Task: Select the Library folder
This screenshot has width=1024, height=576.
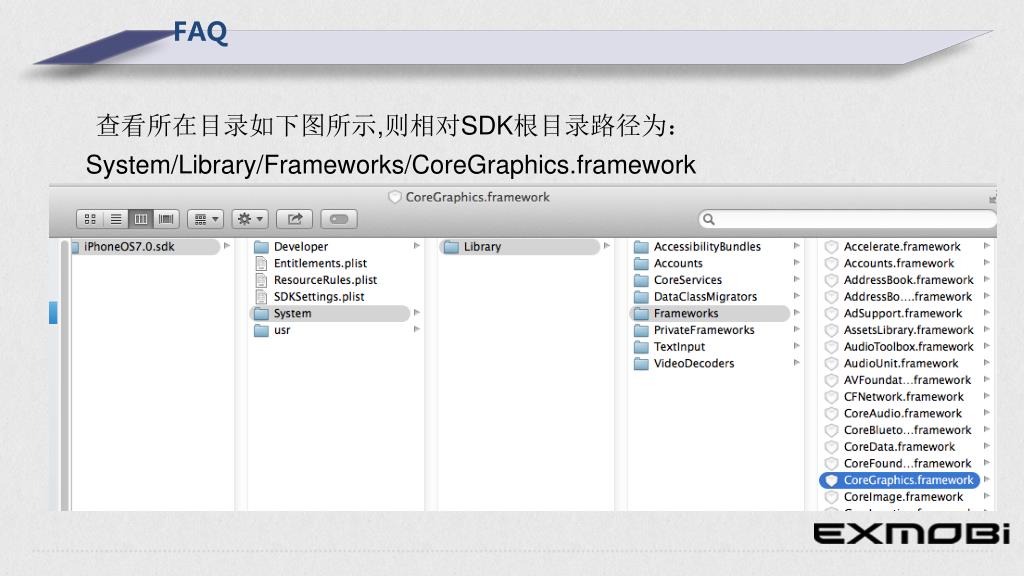Action: 520,246
